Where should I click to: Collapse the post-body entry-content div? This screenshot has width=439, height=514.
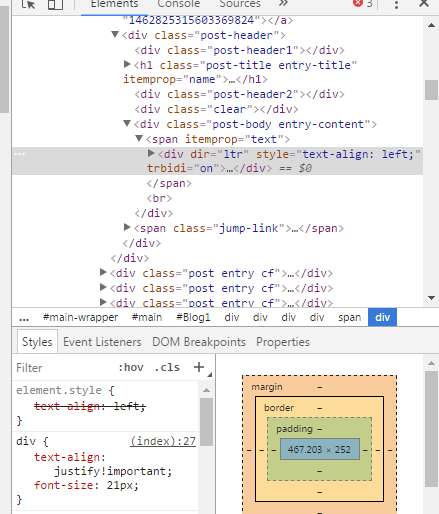[x=127, y=124]
